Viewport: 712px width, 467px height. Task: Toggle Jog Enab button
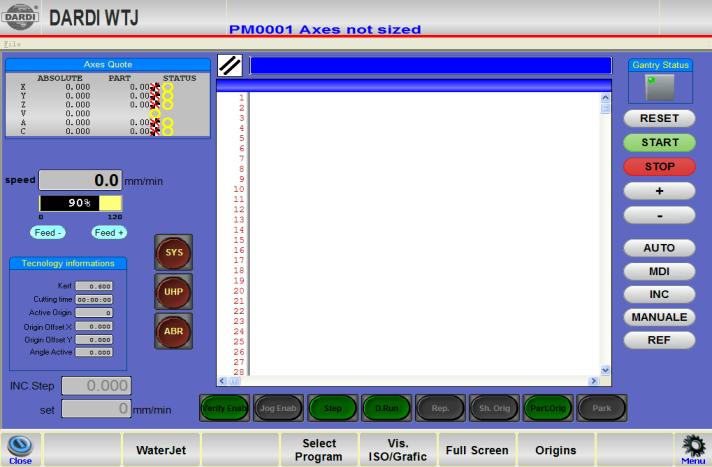[278, 408]
